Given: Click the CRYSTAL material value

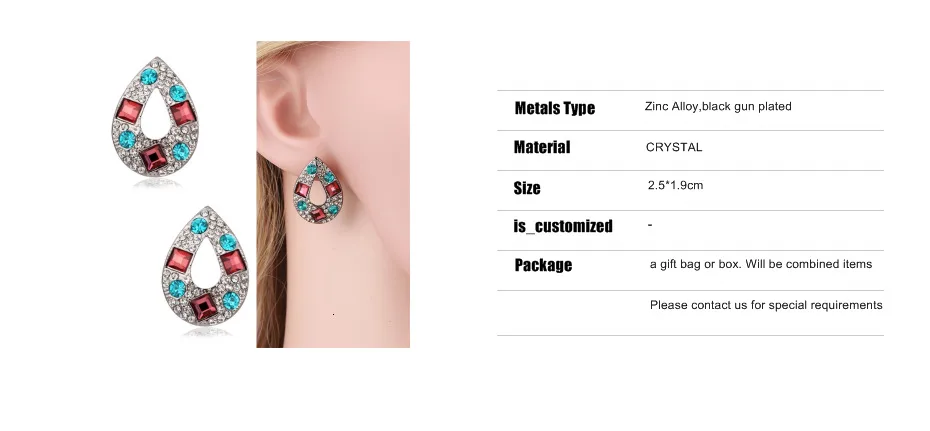Looking at the screenshot, I should tap(674, 147).
